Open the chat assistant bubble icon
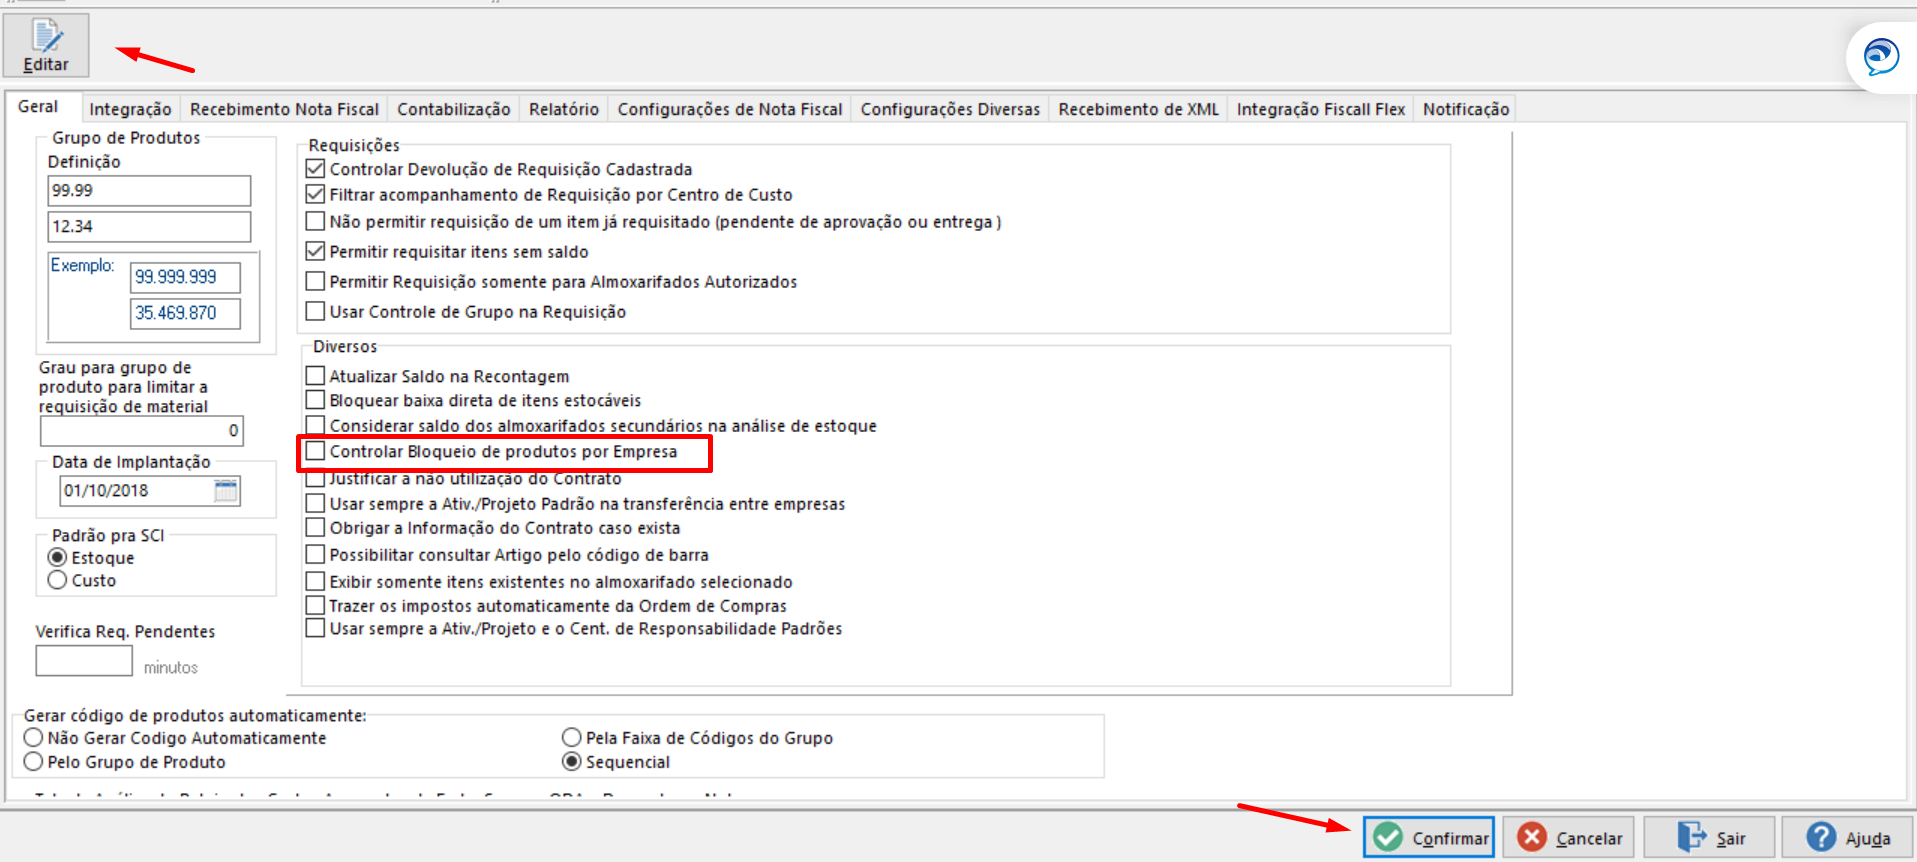The width and height of the screenshot is (1917, 862). [1881, 57]
